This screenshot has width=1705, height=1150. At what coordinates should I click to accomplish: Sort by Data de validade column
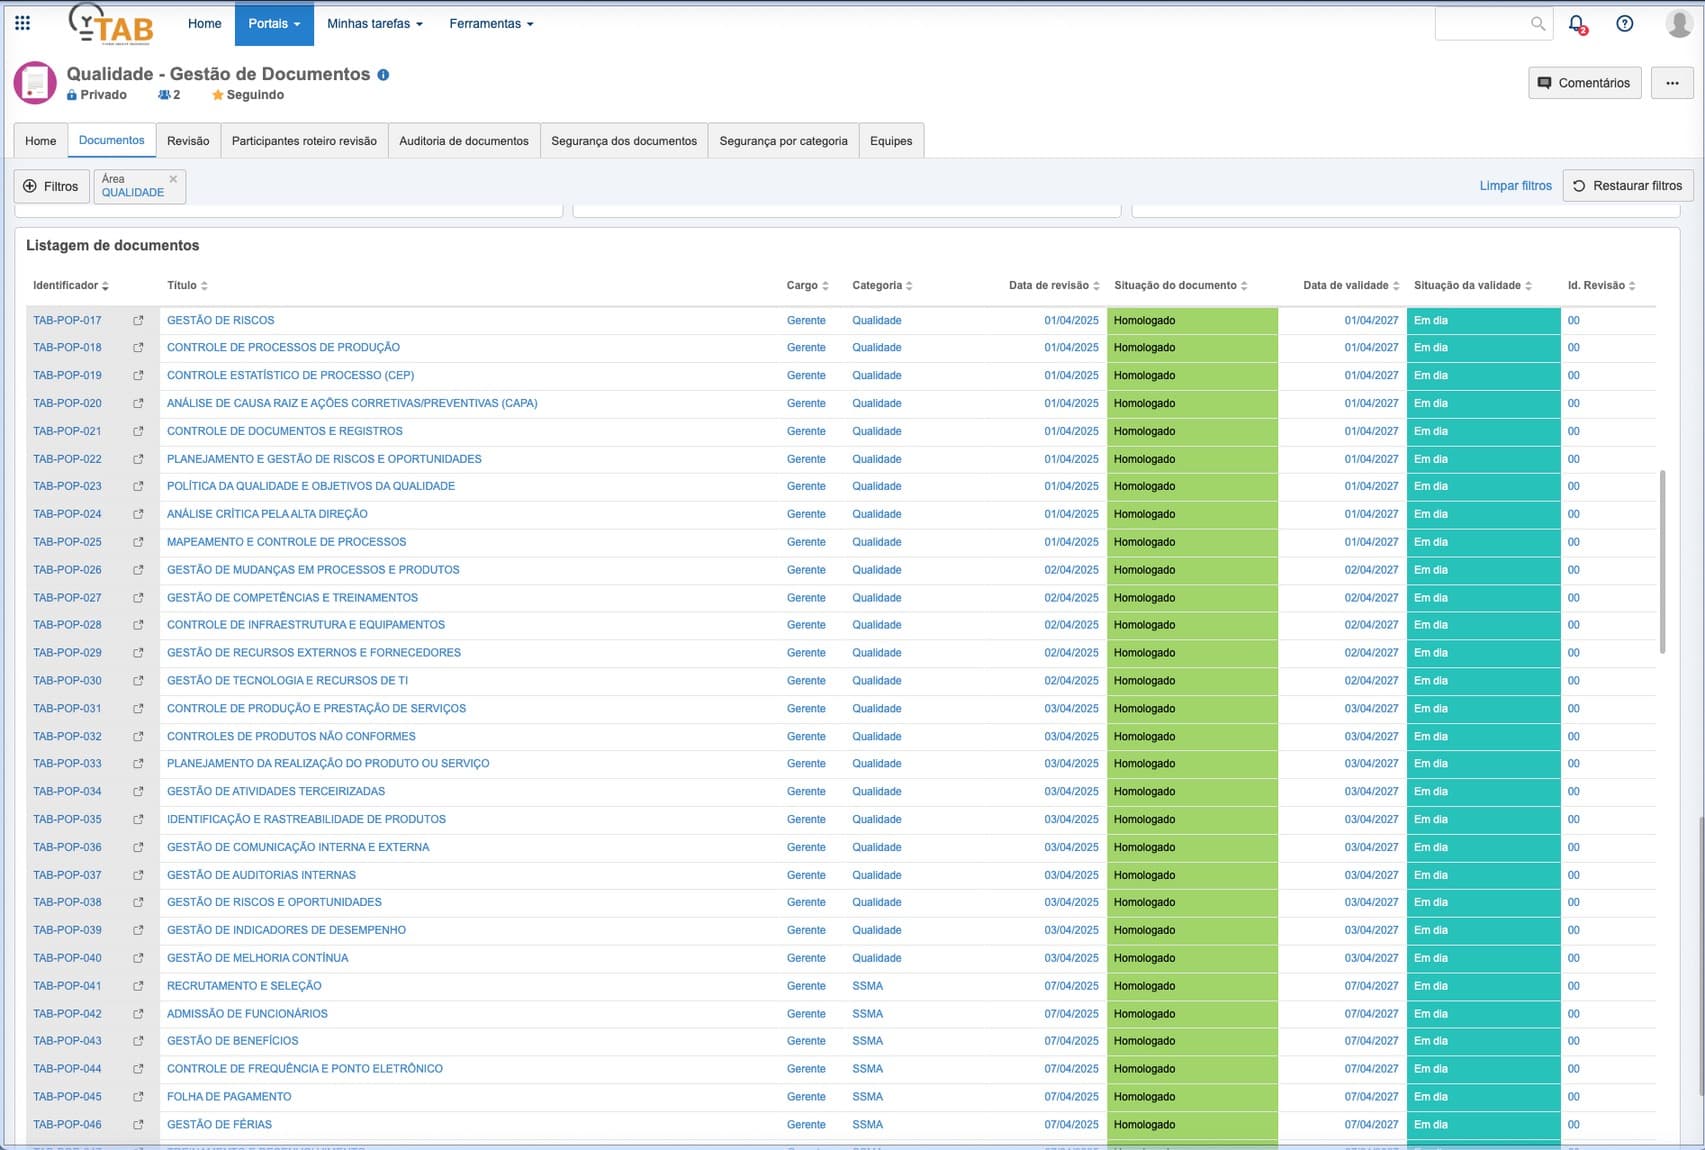(1351, 285)
